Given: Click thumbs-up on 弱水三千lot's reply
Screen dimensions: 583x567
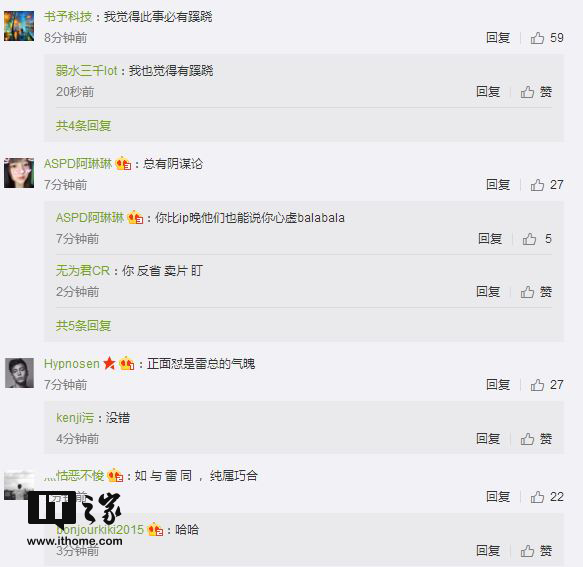Looking at the screenshot, I should click(x=536, y=91).
